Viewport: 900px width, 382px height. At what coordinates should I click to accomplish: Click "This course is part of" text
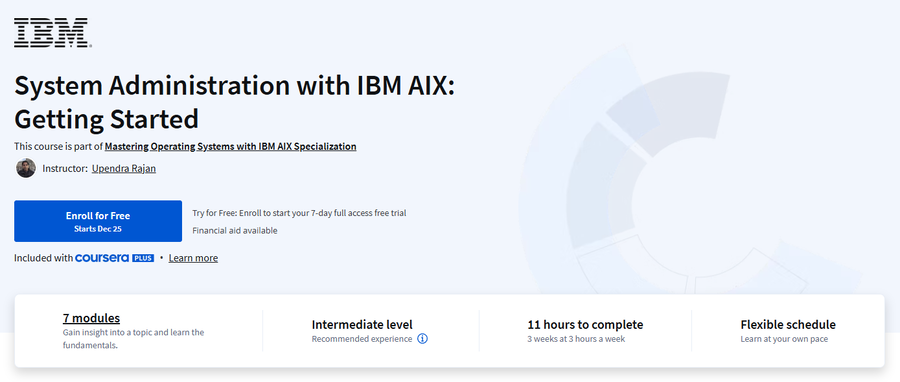58,146
